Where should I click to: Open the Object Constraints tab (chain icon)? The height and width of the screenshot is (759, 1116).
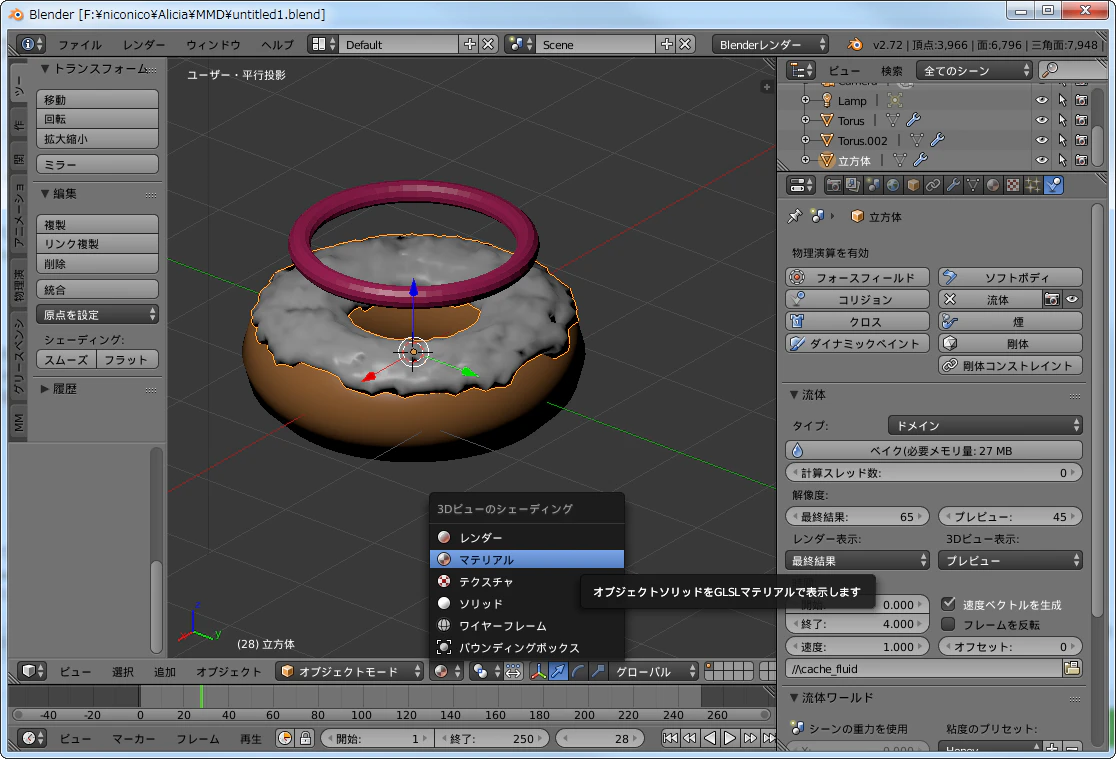tap(932, 186)
